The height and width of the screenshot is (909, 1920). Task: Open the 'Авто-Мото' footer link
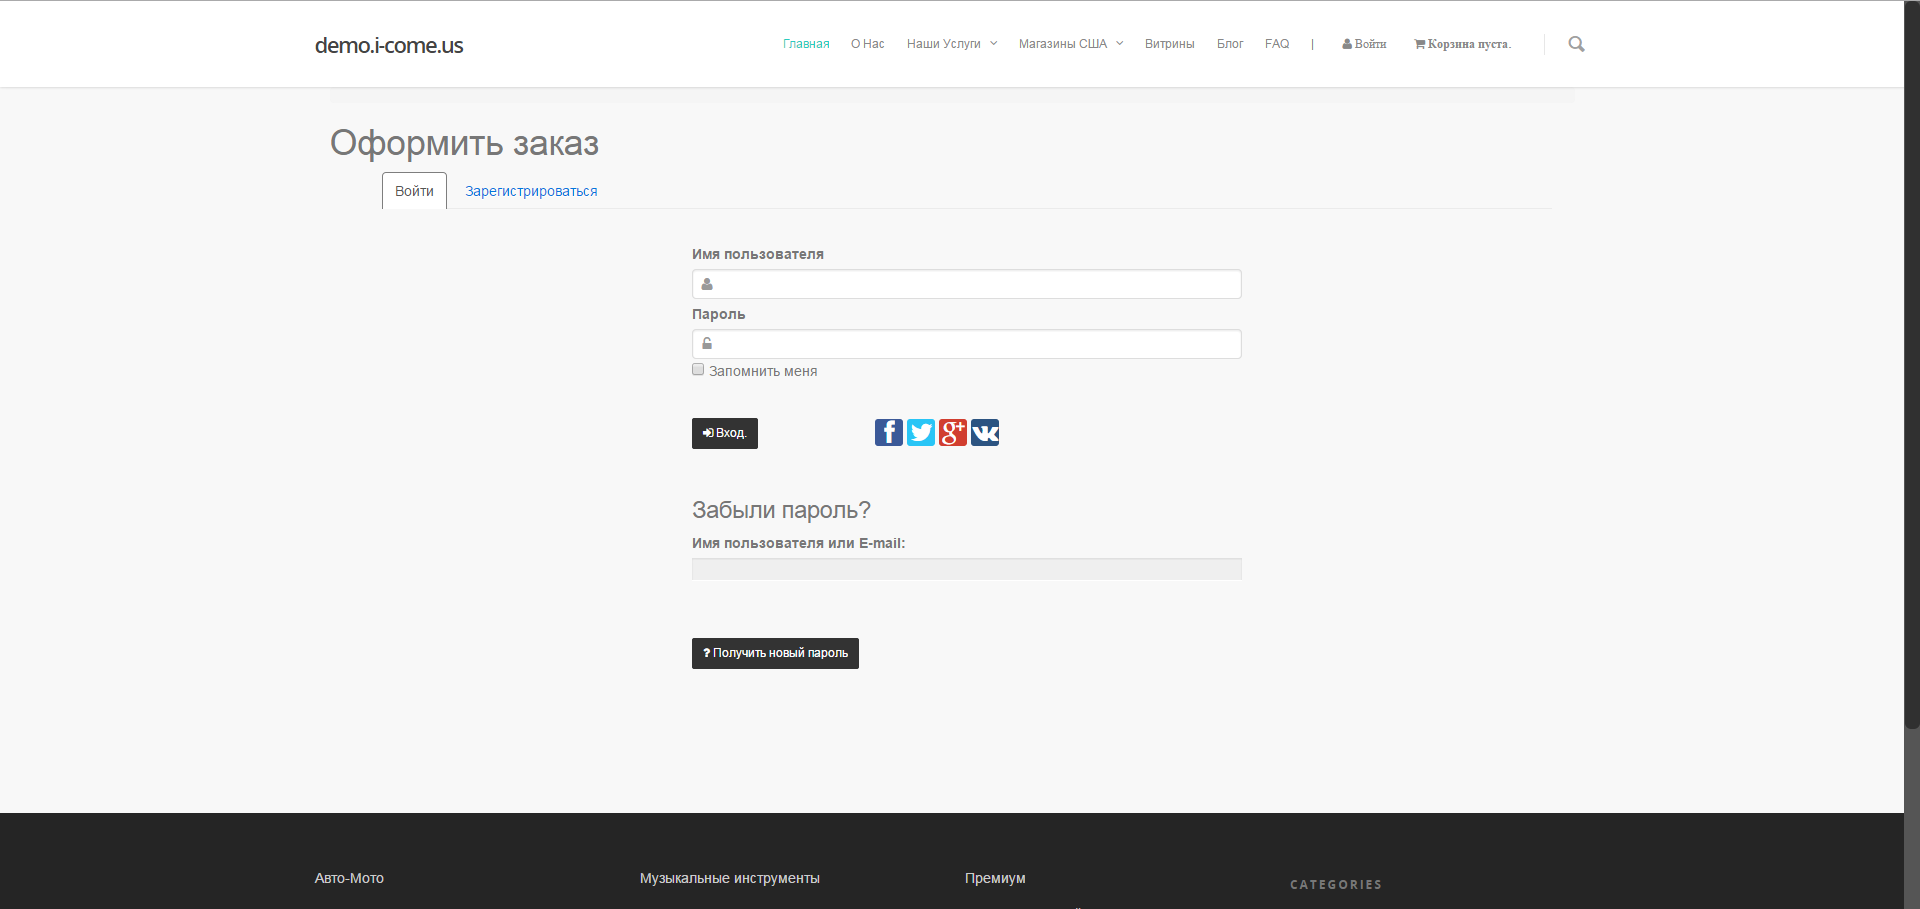pyautogui.click(x=349, y=878)
